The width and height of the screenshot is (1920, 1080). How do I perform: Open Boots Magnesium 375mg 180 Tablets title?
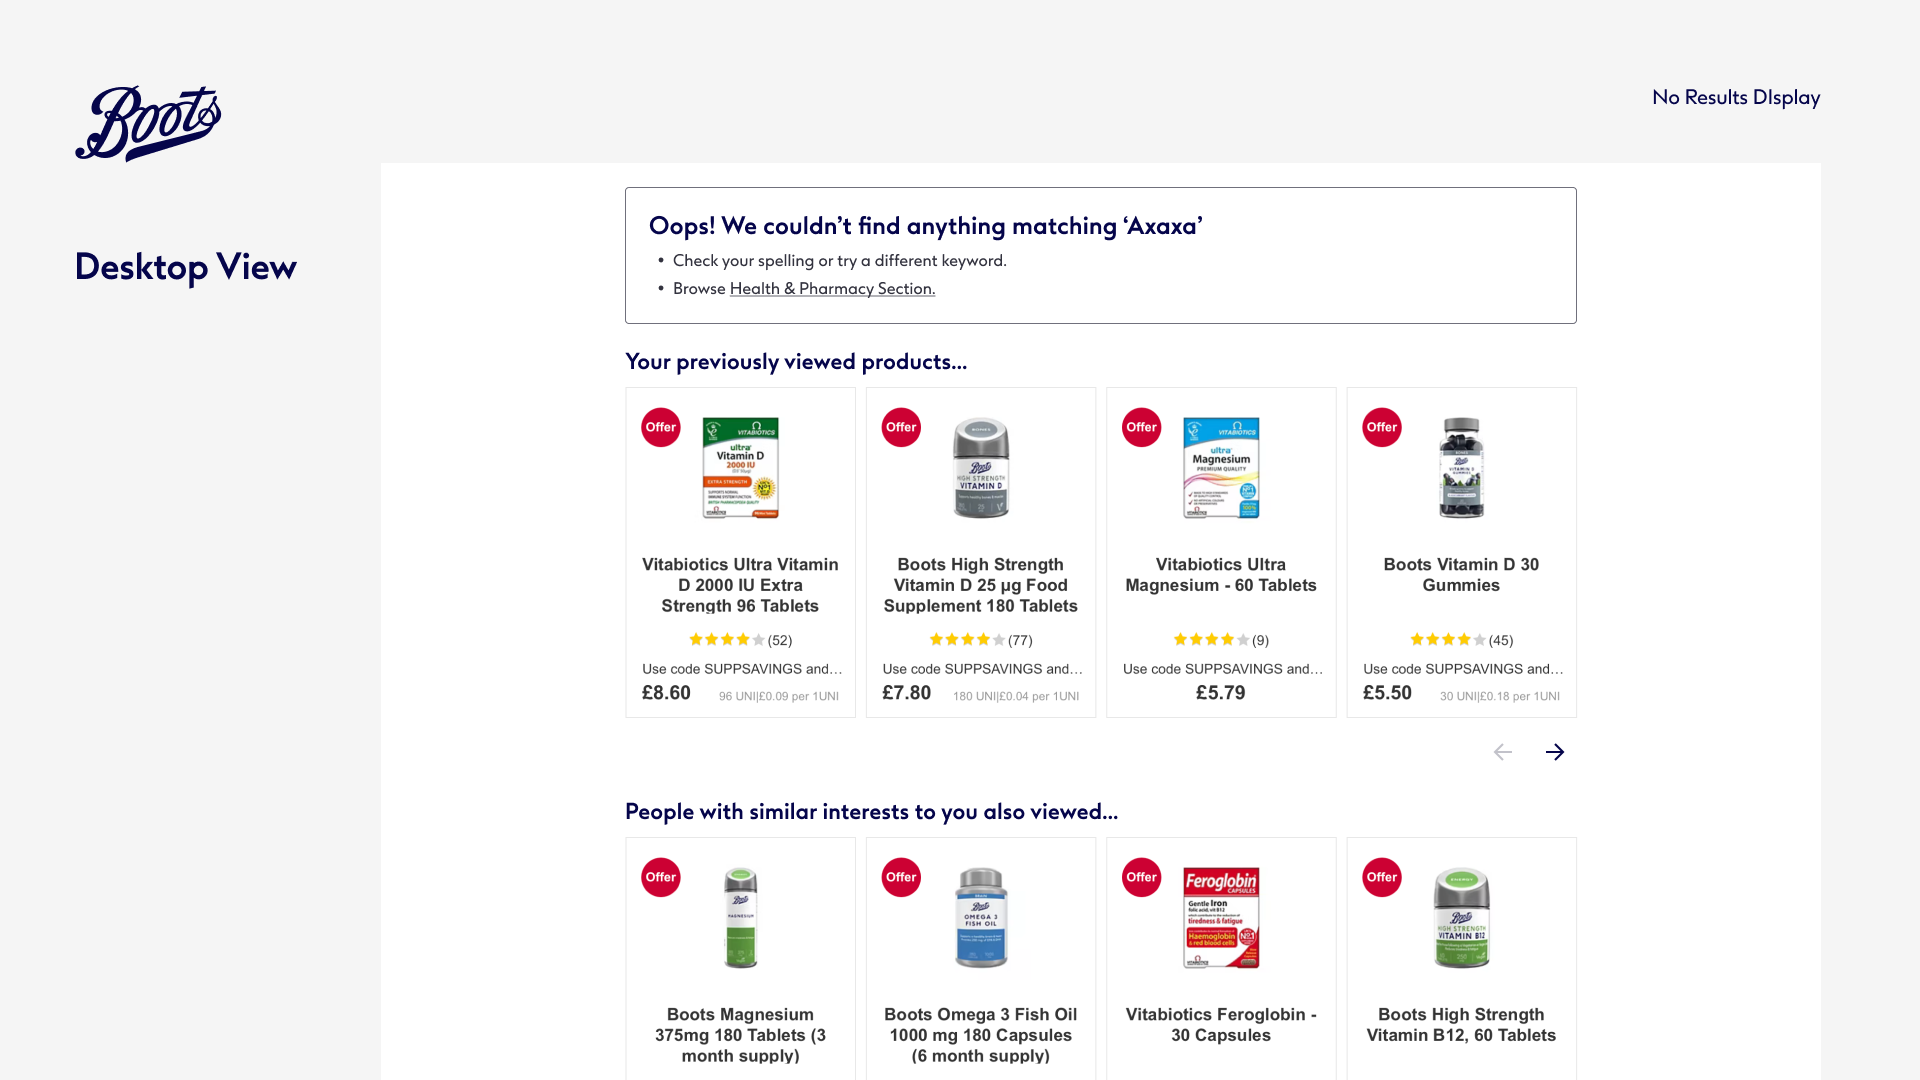[740, 1035]
